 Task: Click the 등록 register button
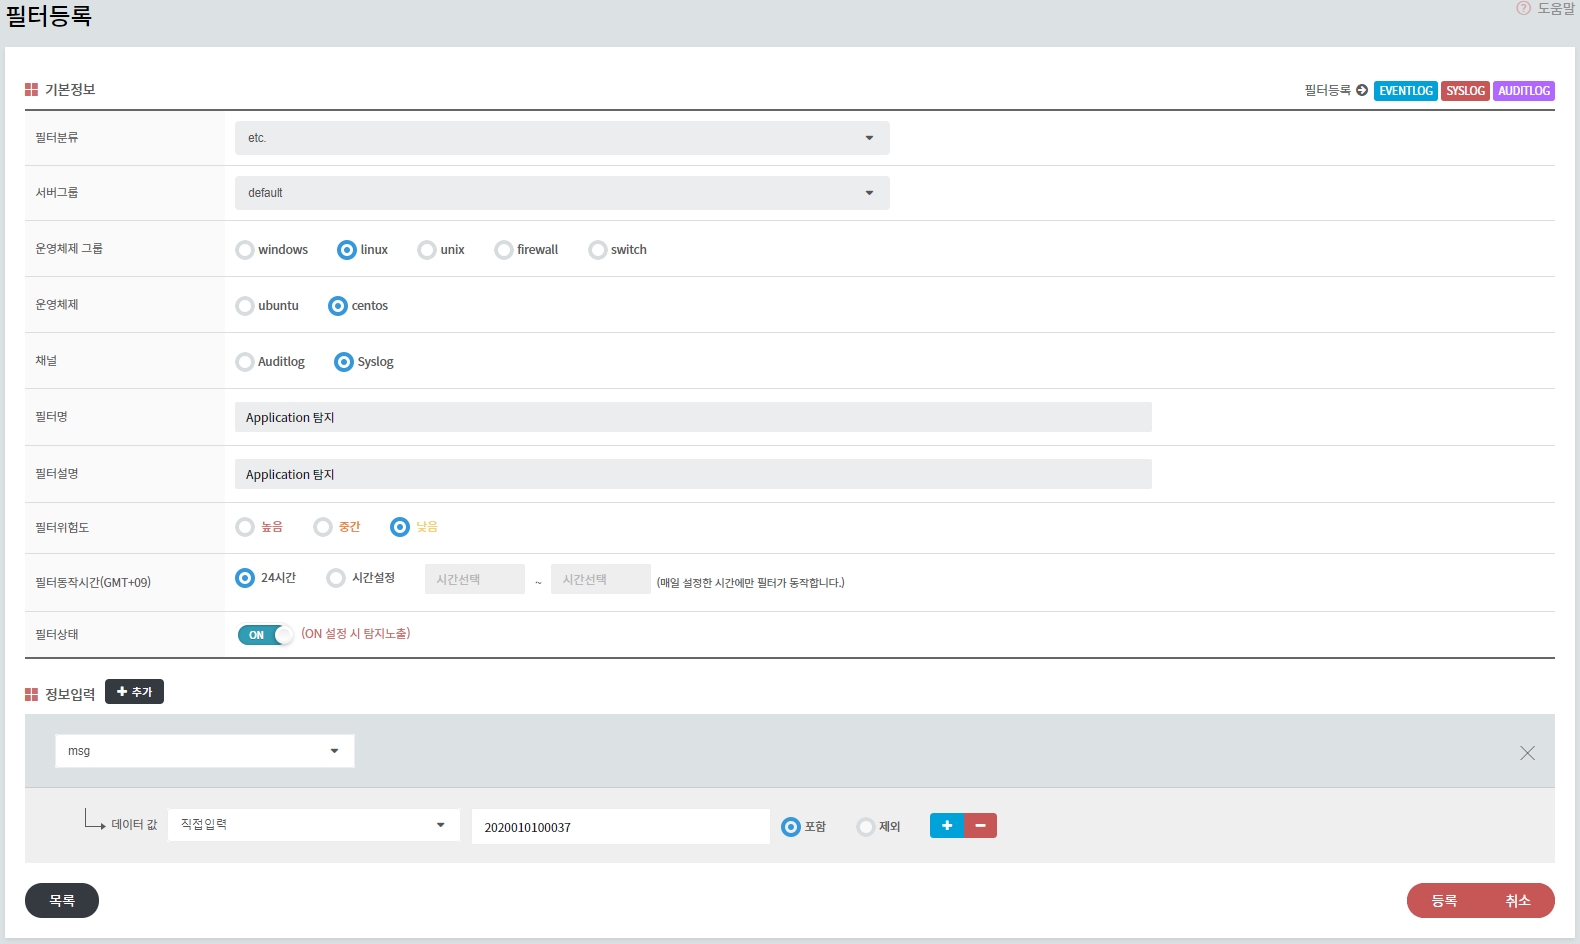[1443, 901]
